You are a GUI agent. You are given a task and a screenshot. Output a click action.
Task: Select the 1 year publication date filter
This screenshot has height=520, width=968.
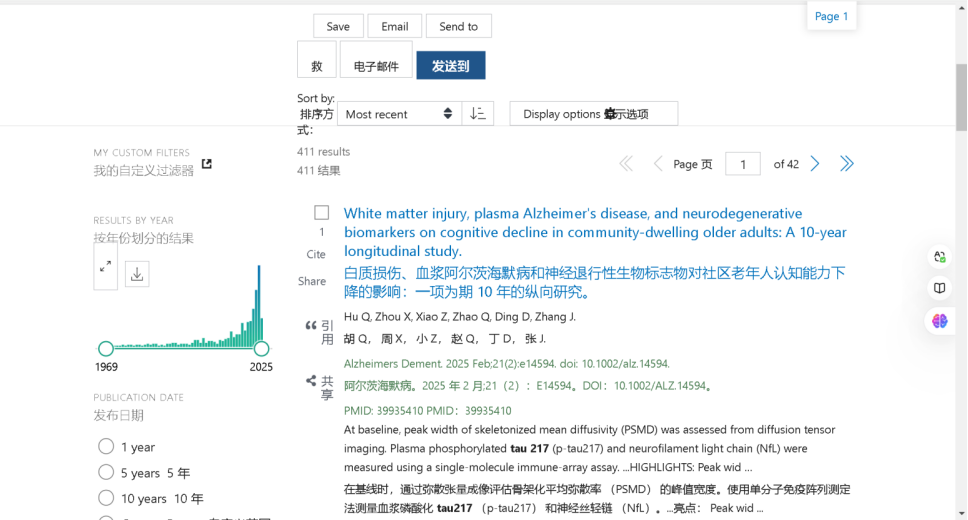[x=106, y=447]
